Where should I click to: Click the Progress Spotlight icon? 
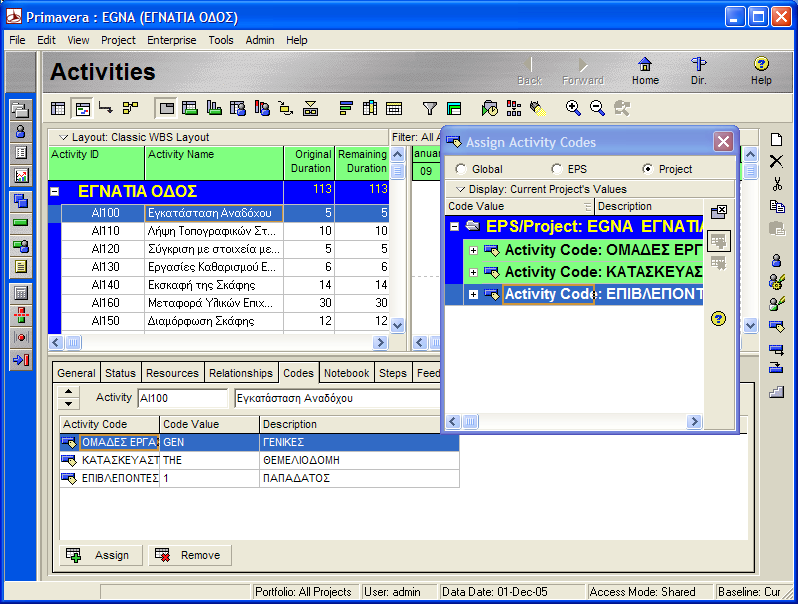(x=538, y=108)
